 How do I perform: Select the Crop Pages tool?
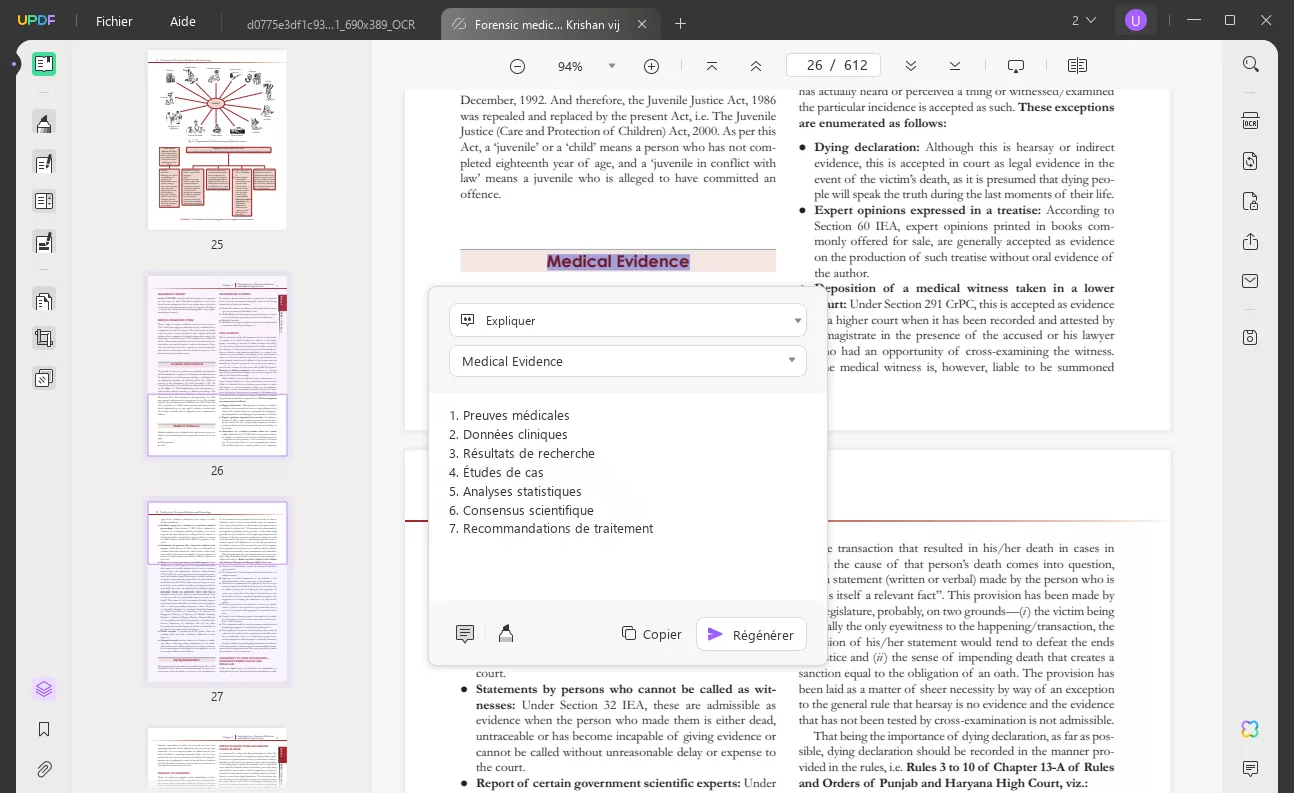[43, 338]
